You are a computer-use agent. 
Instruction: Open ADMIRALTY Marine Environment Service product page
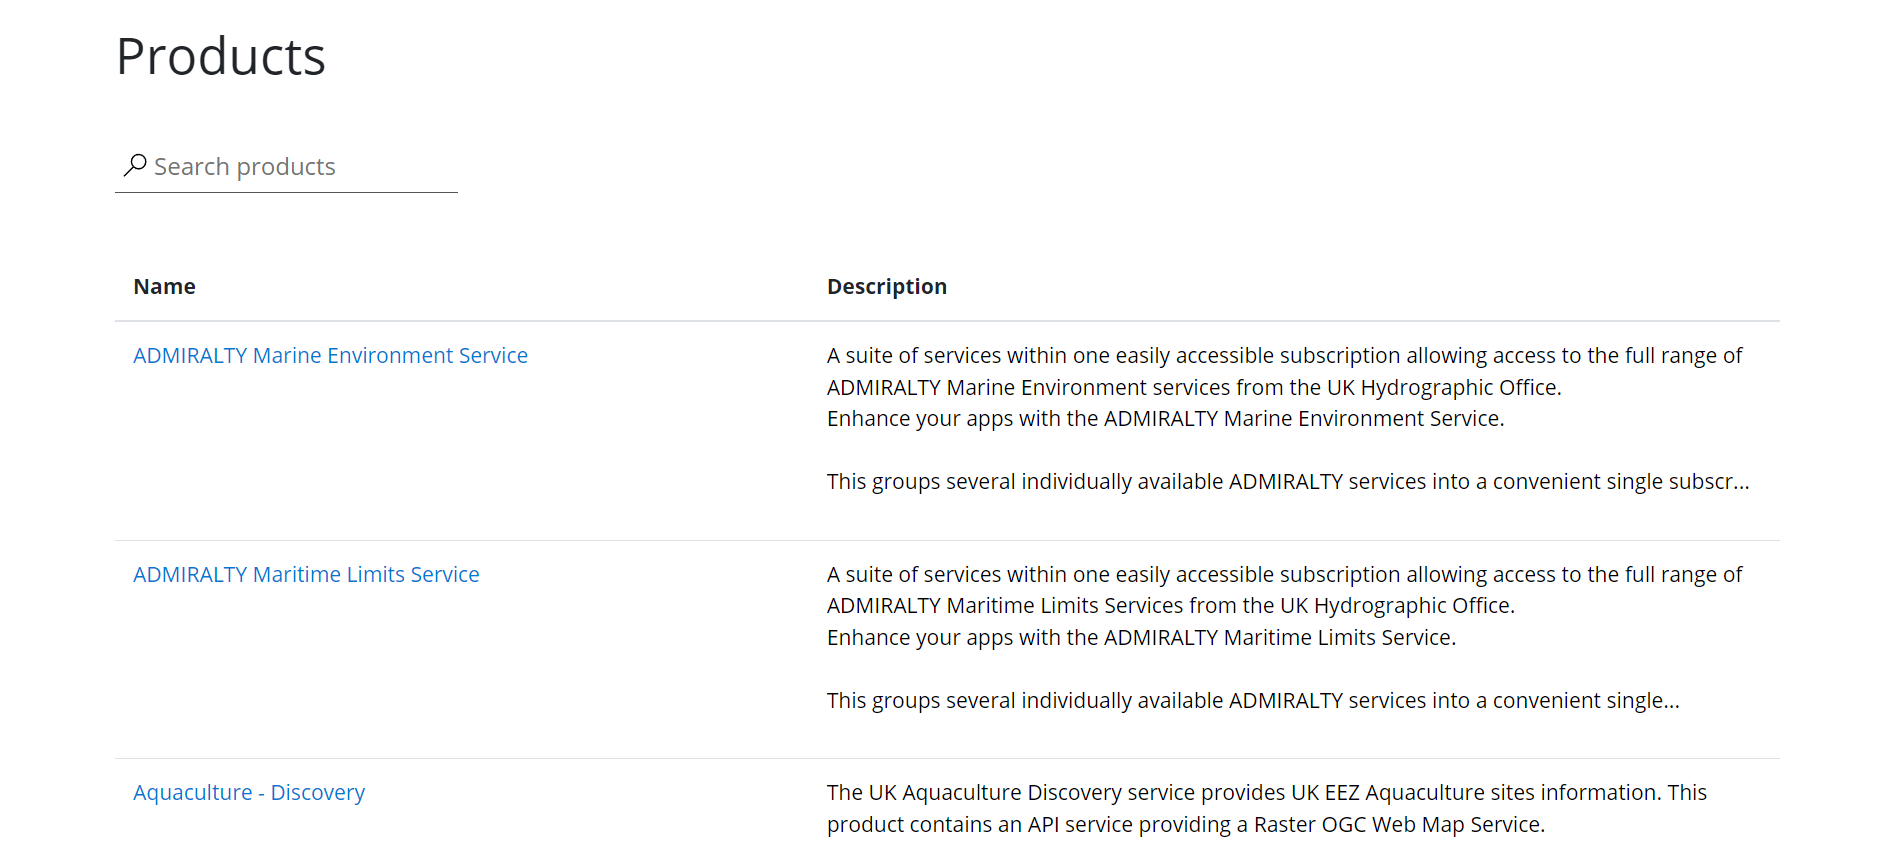331,355
